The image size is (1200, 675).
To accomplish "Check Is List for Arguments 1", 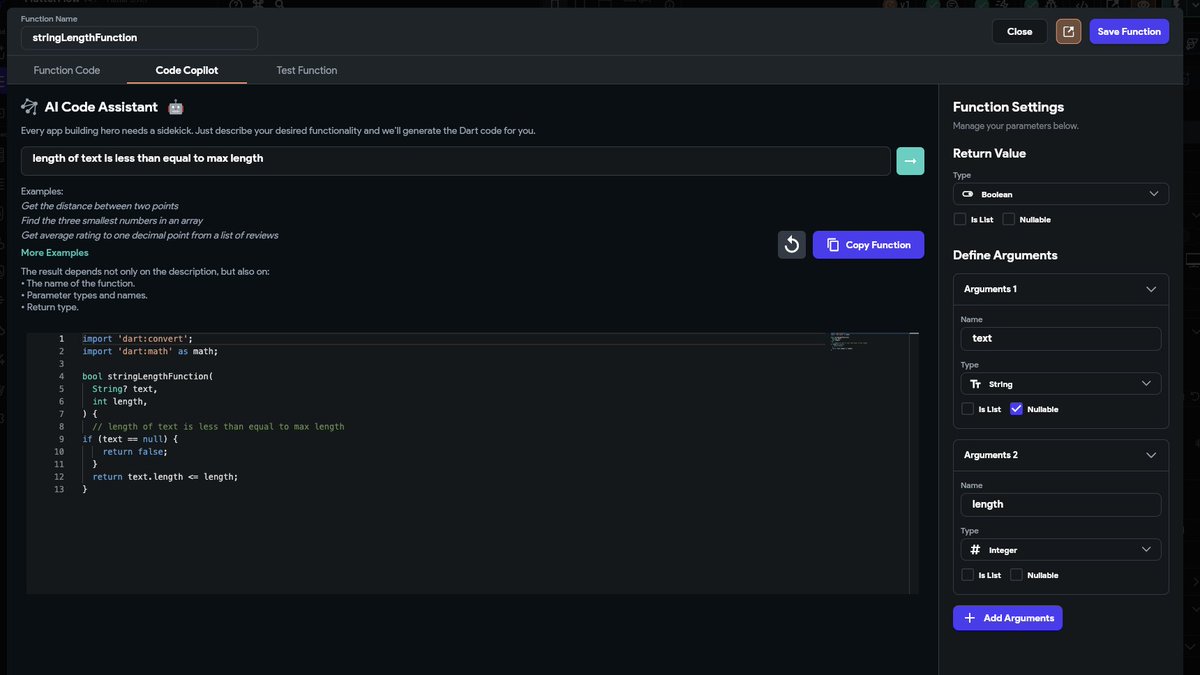I will pyautogui.click(x=967, y=409).
